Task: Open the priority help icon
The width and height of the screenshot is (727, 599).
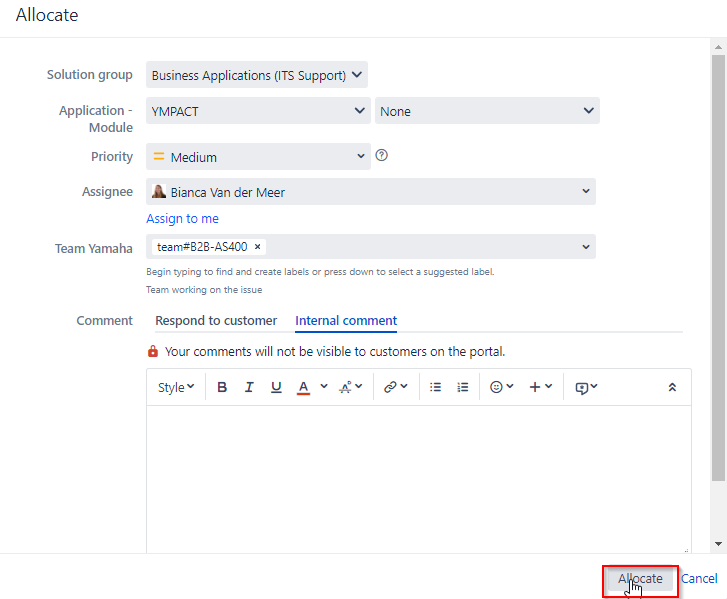Action: pyautogui.click(x=382, y=155)
